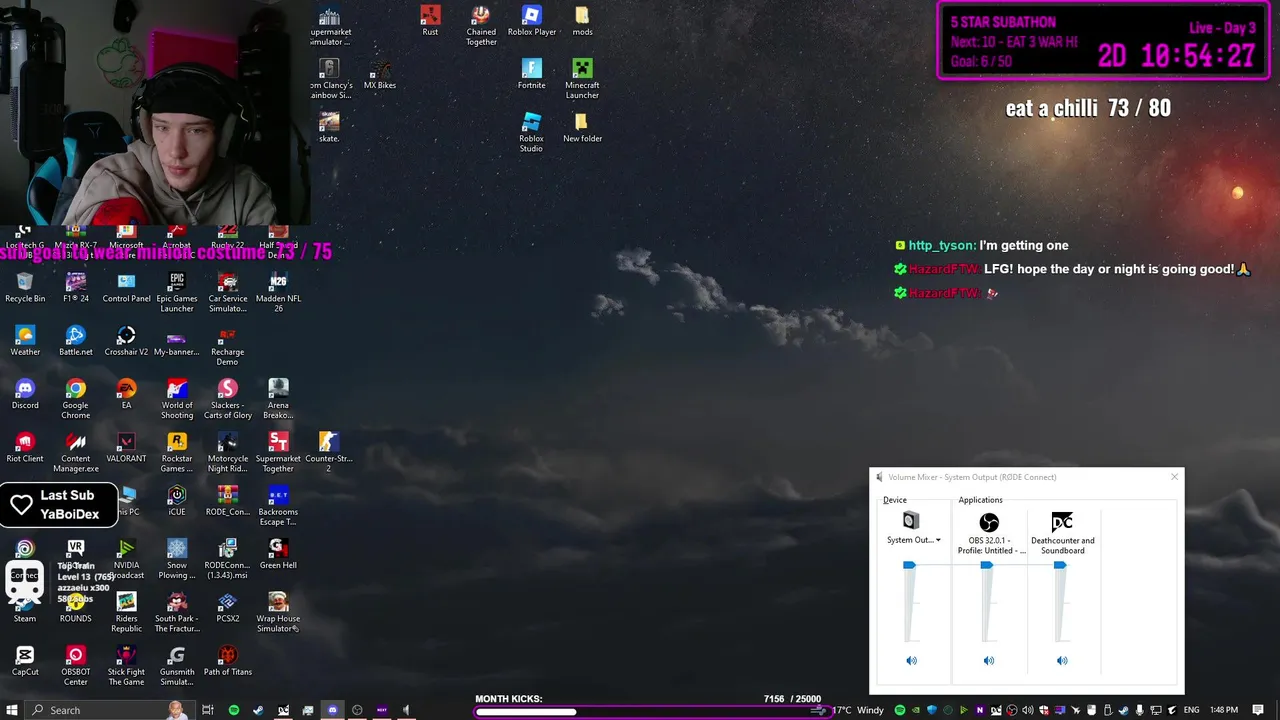Select the Gunsmith Simulator shortcut
This screenshot has height=720, width=1280.
(177, 665)
